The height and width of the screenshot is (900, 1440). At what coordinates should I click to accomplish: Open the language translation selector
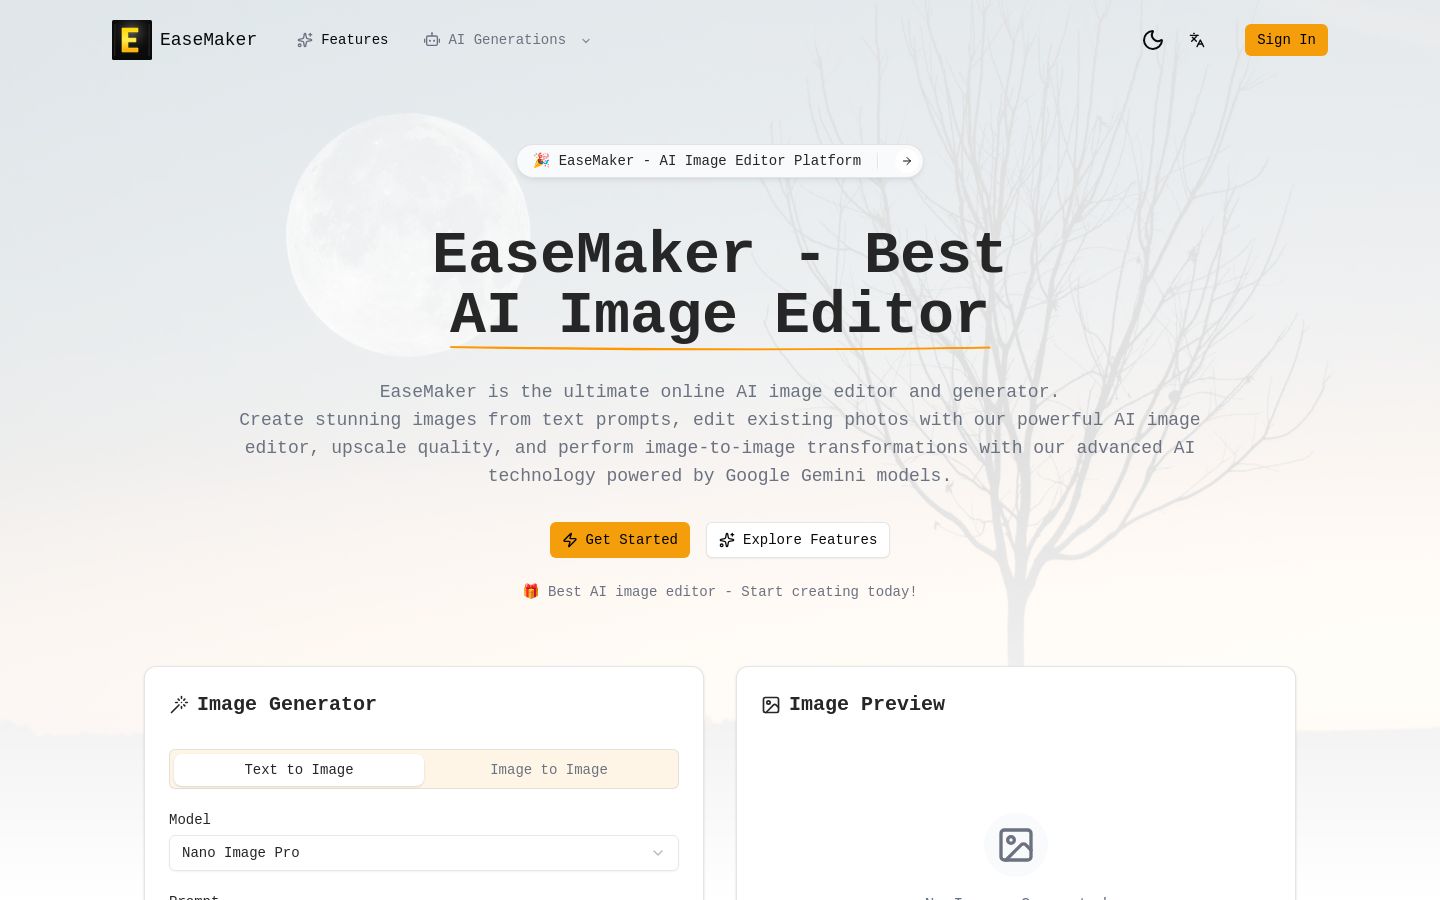[x=1197, y=40]
